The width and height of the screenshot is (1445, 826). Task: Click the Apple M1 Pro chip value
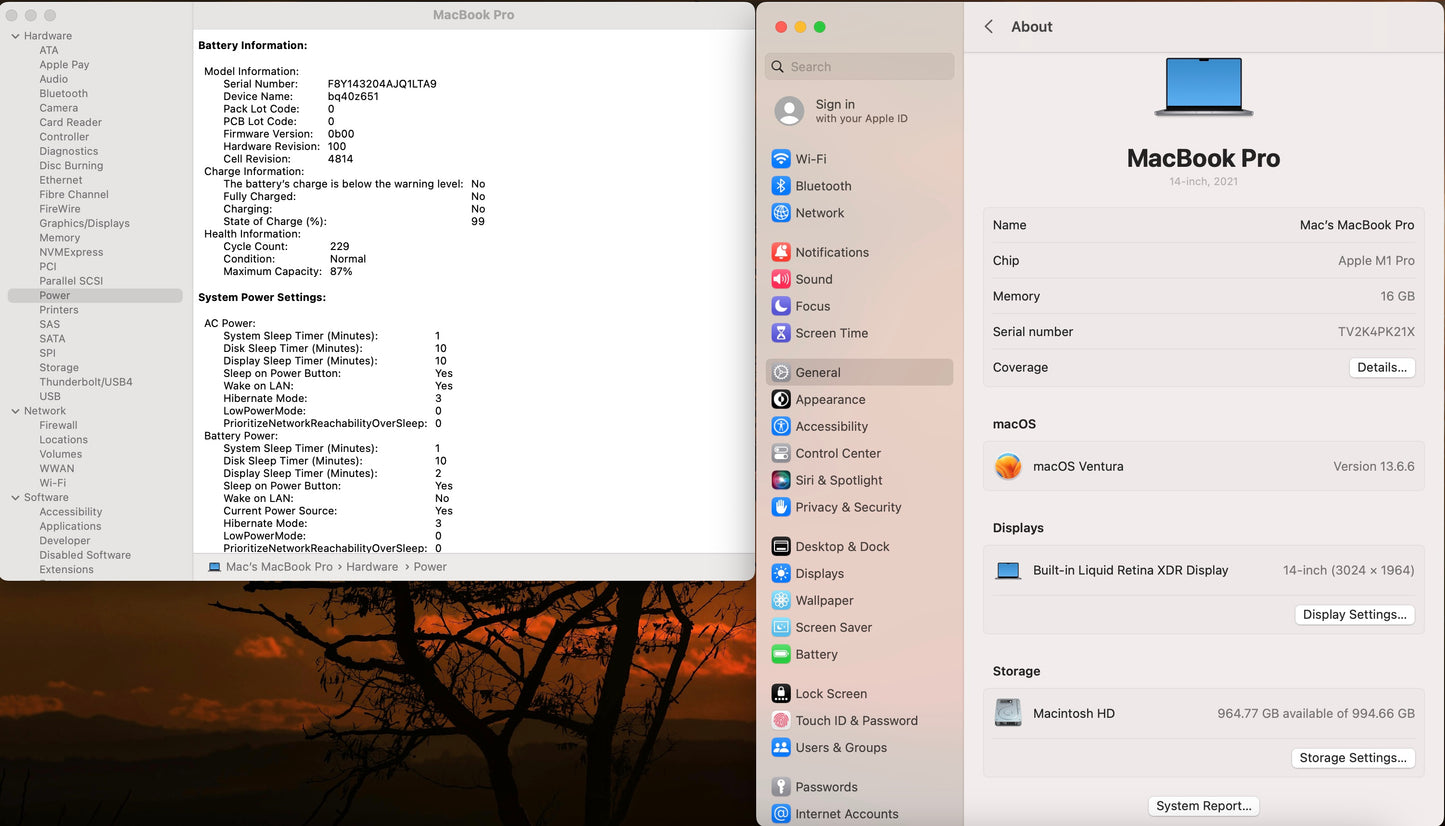point(1376,260)
